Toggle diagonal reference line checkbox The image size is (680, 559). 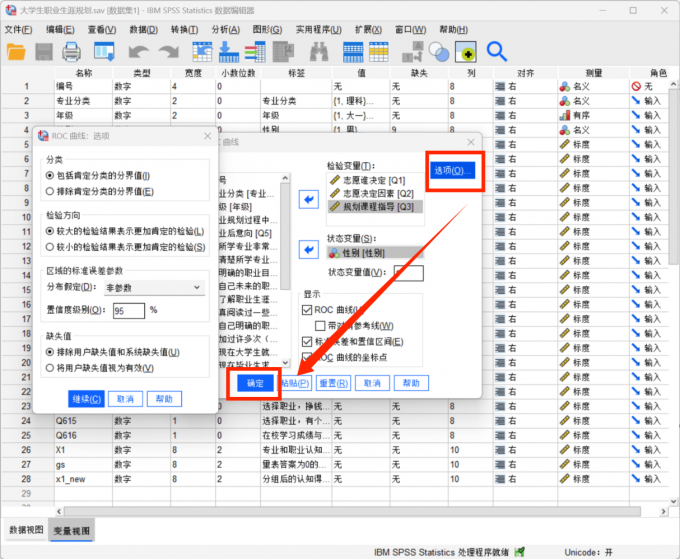click(x=320, y=326)
